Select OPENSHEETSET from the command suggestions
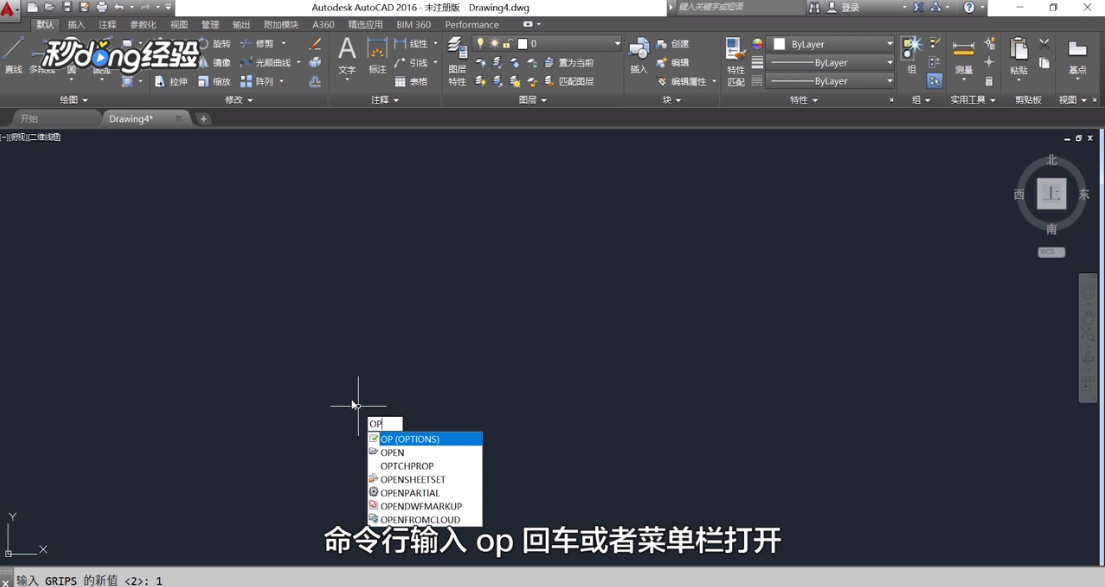Image resolution: width=1105 pixels, height=587 pixels. coord(425,479)
